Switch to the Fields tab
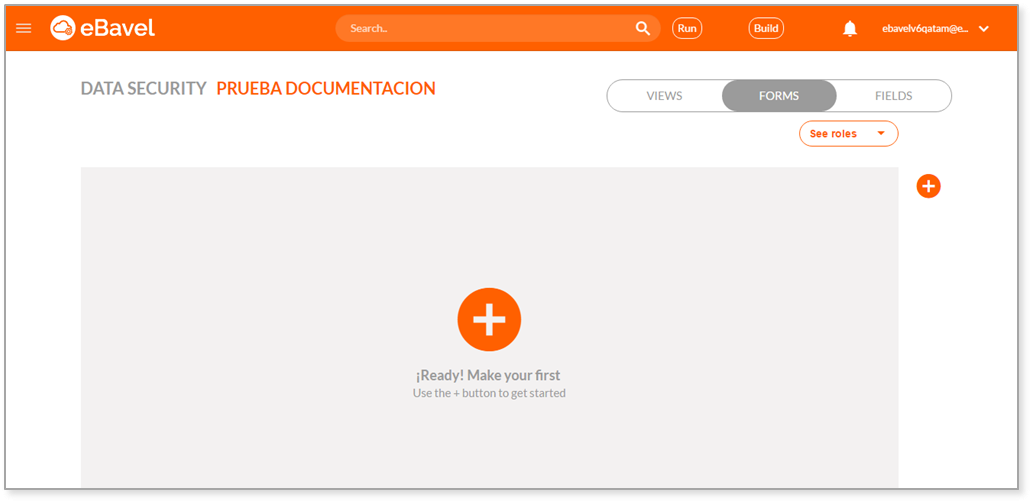 [x=893, y=96]
